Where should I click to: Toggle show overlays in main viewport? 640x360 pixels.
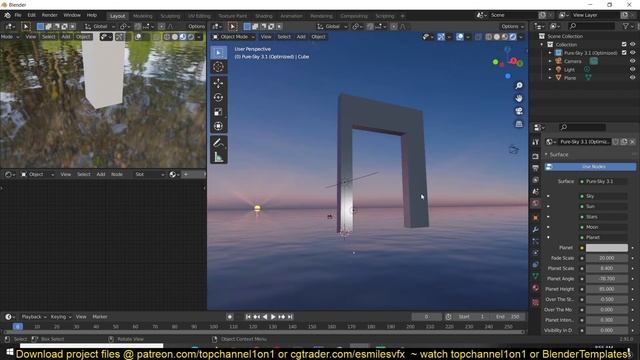460,37
